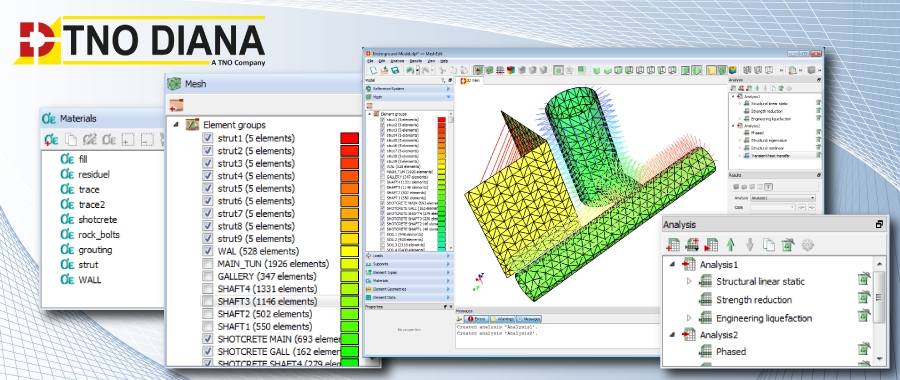Click the scroll-down arrow in Analysis panel
The height and width of the screenshot is (380, 900).
click(879, 358)
